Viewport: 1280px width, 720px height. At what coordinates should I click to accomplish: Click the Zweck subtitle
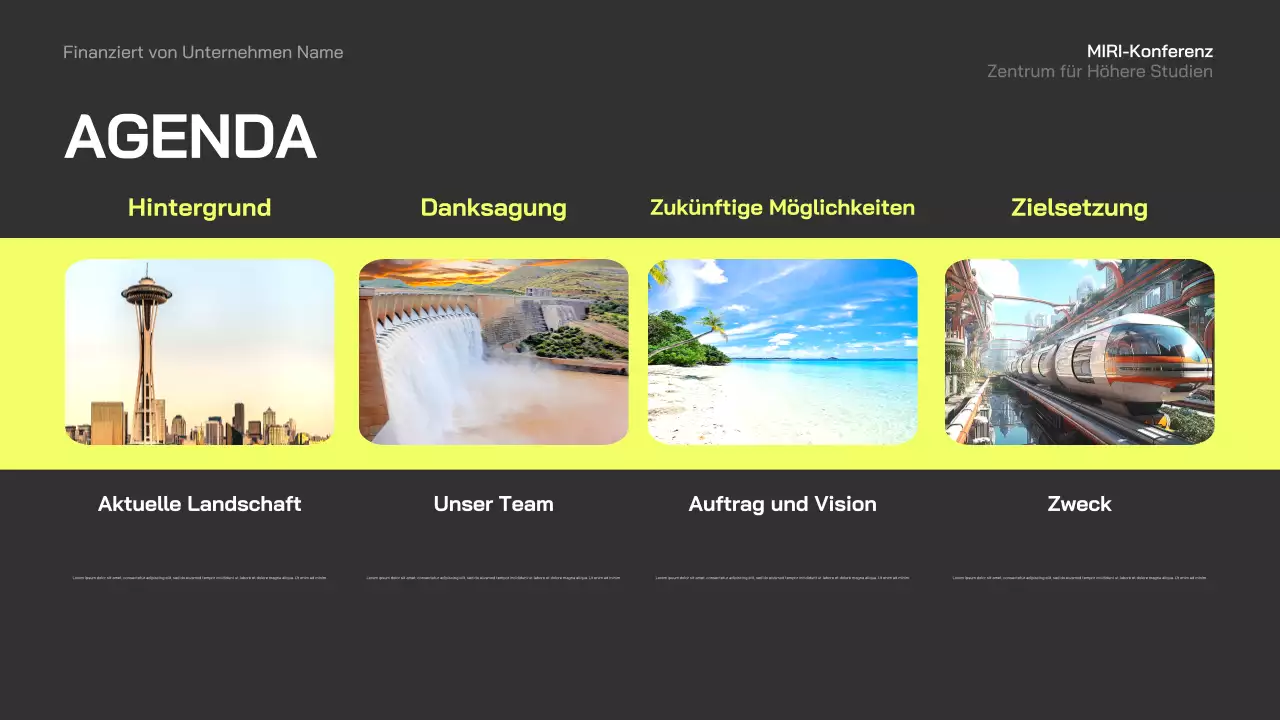pyautogui.click(x=1080, y=504)
